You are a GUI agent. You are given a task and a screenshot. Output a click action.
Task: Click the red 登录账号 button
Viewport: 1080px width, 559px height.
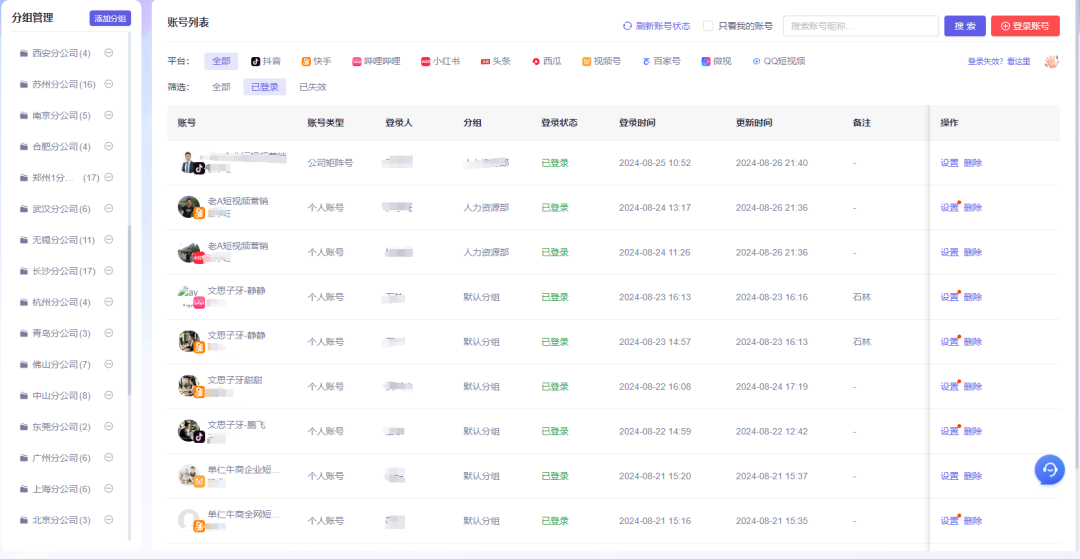[1025, 26]
